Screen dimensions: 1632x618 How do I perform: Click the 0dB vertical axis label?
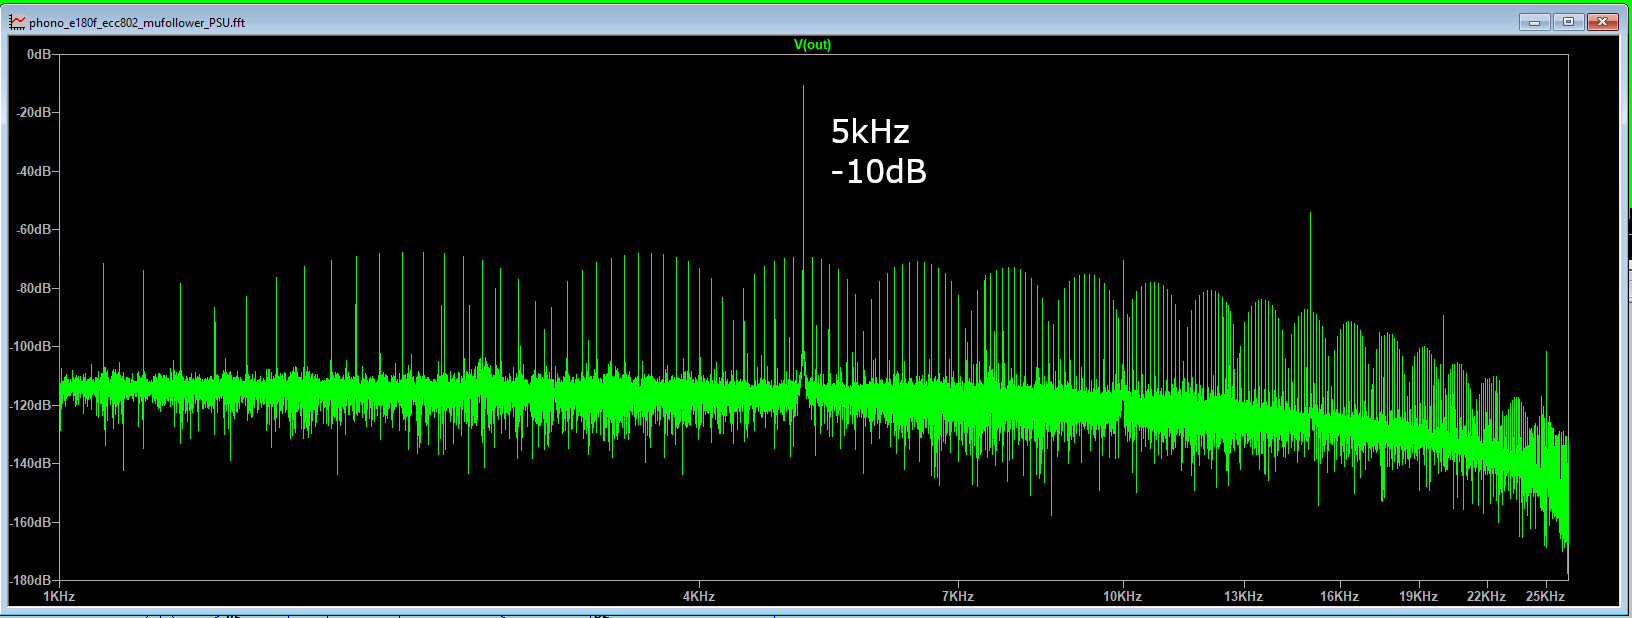39,54
